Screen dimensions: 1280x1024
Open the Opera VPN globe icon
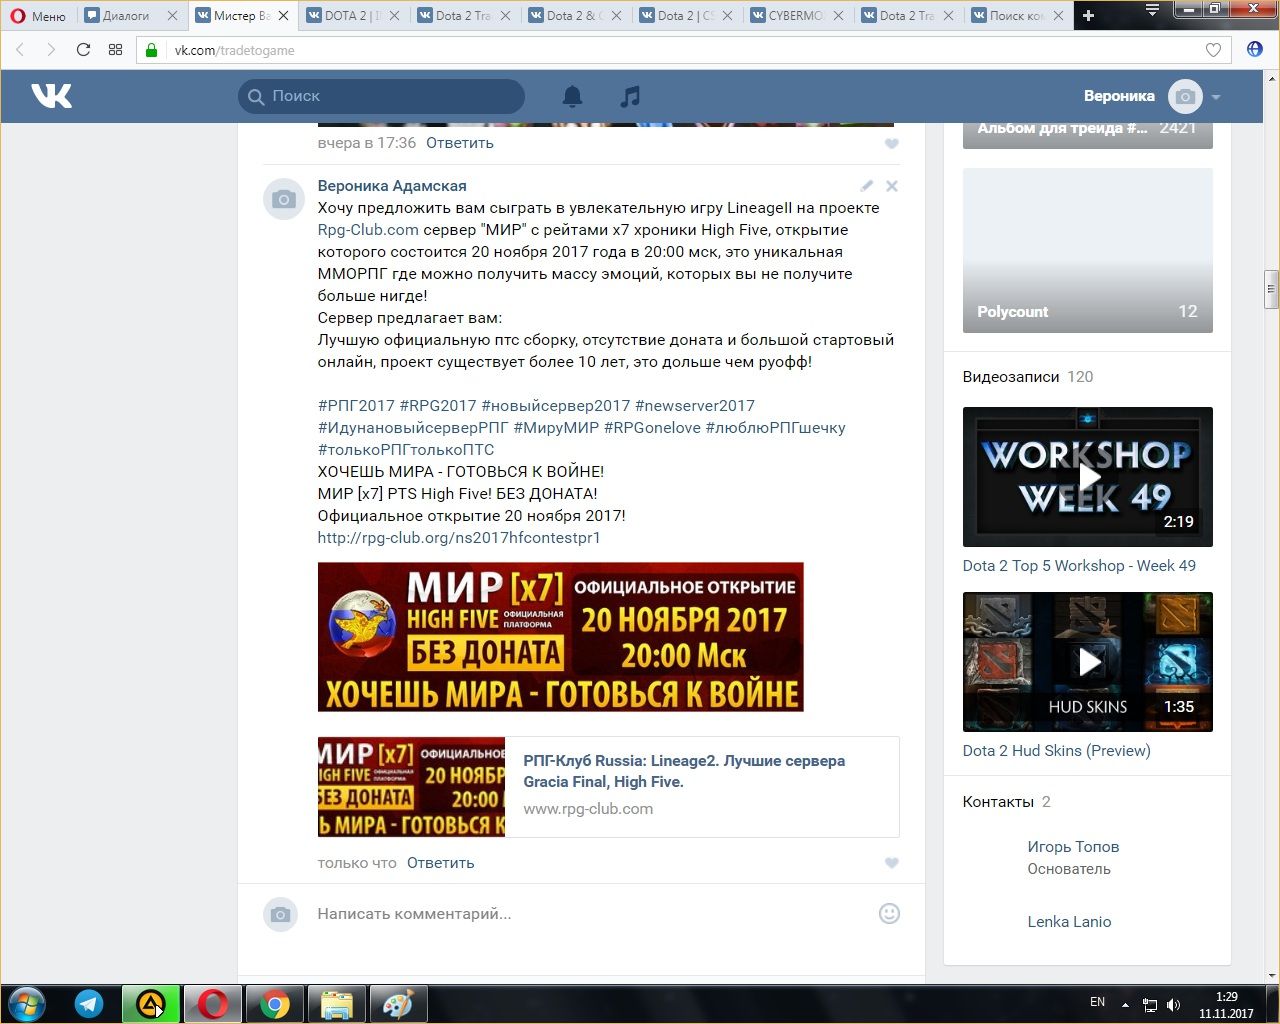(x=1255, y=50)
